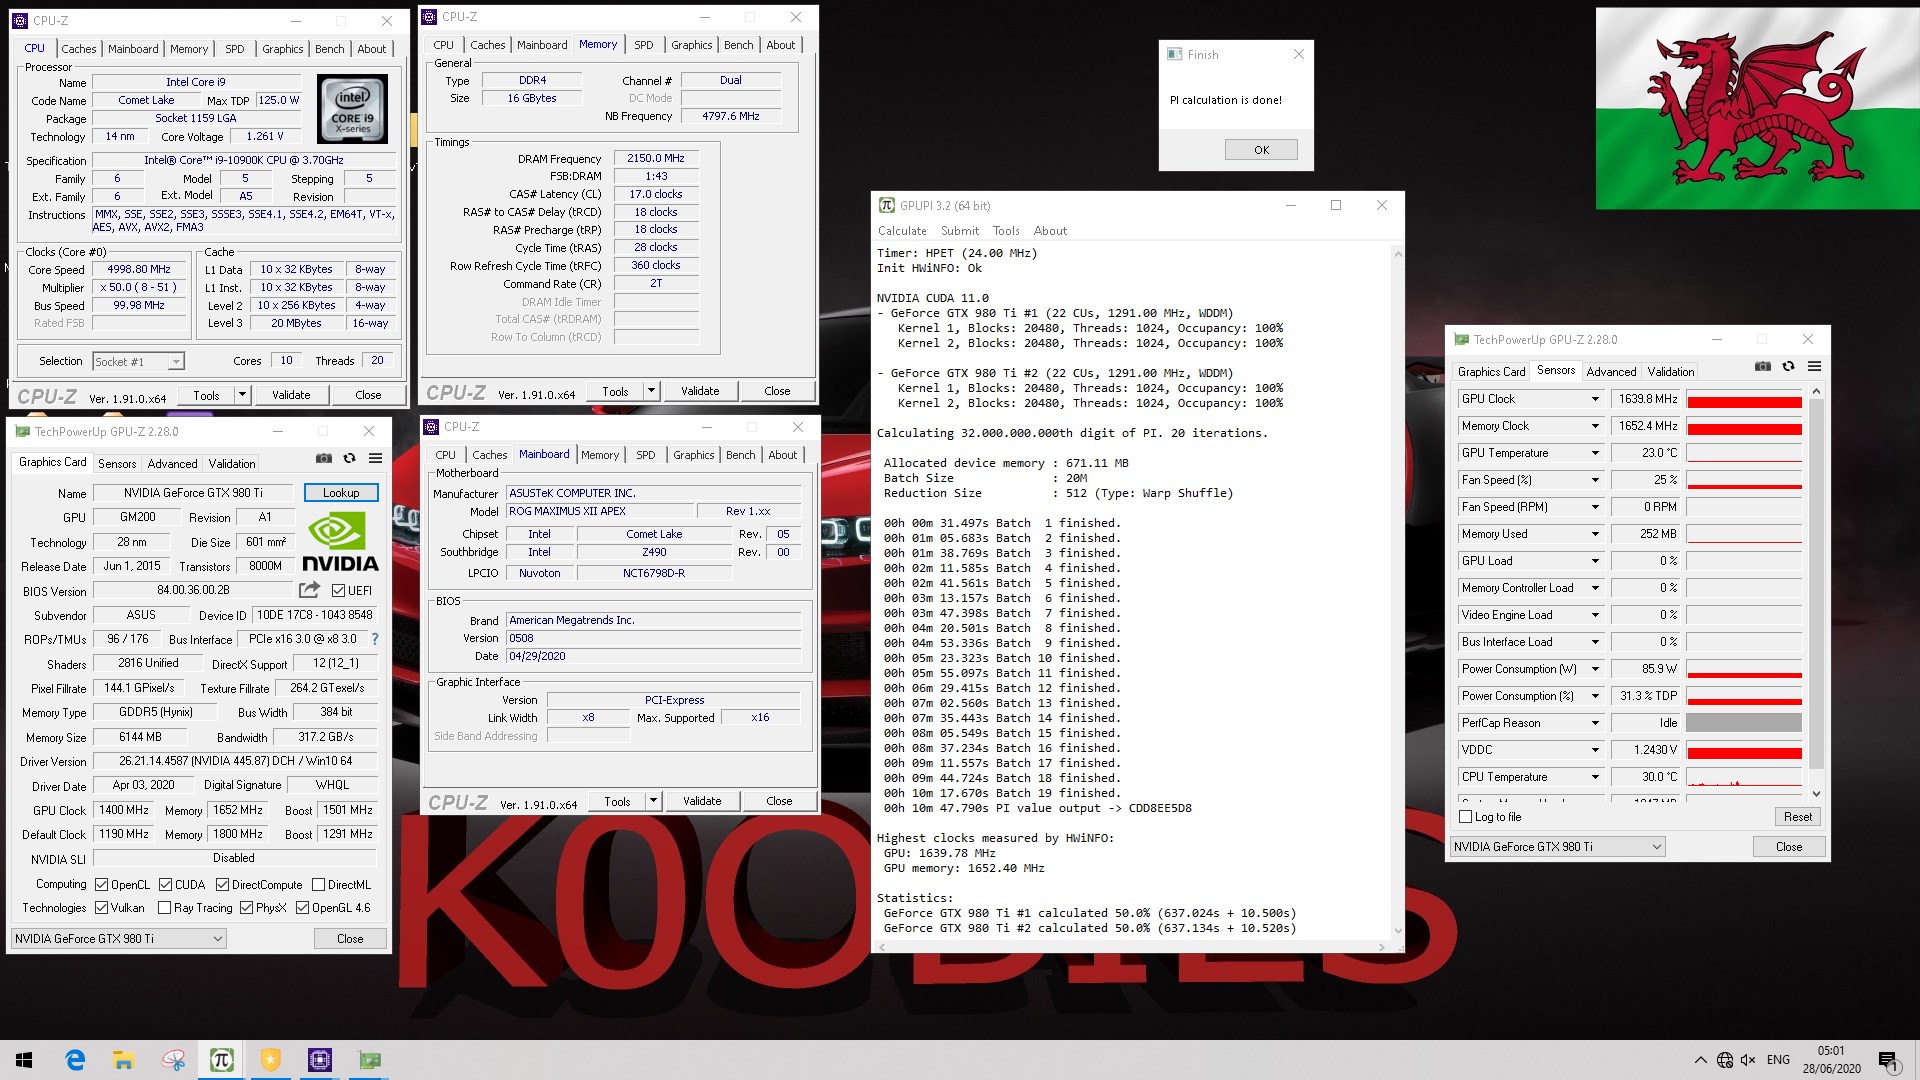Toggle the Vulkan checkbox
Viewport: 1920px width, 1080px height.
point(101,908)
